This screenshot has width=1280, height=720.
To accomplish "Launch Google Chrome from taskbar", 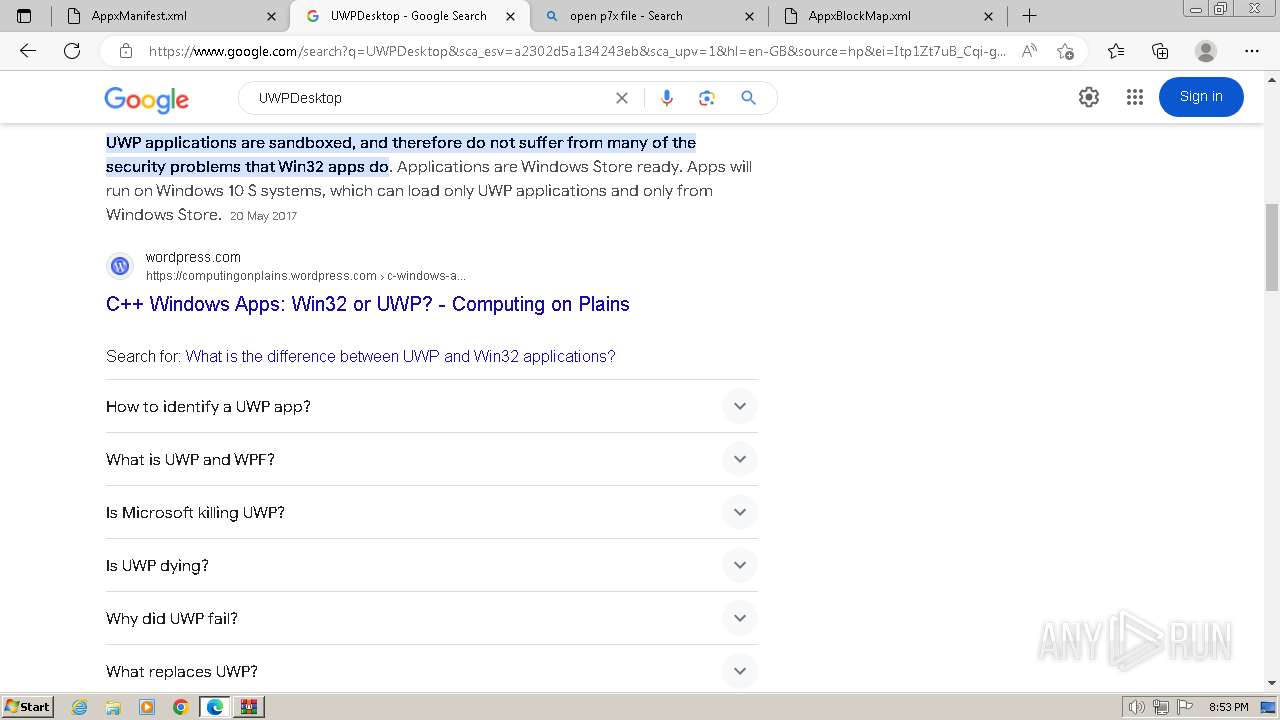I will 181,707.
